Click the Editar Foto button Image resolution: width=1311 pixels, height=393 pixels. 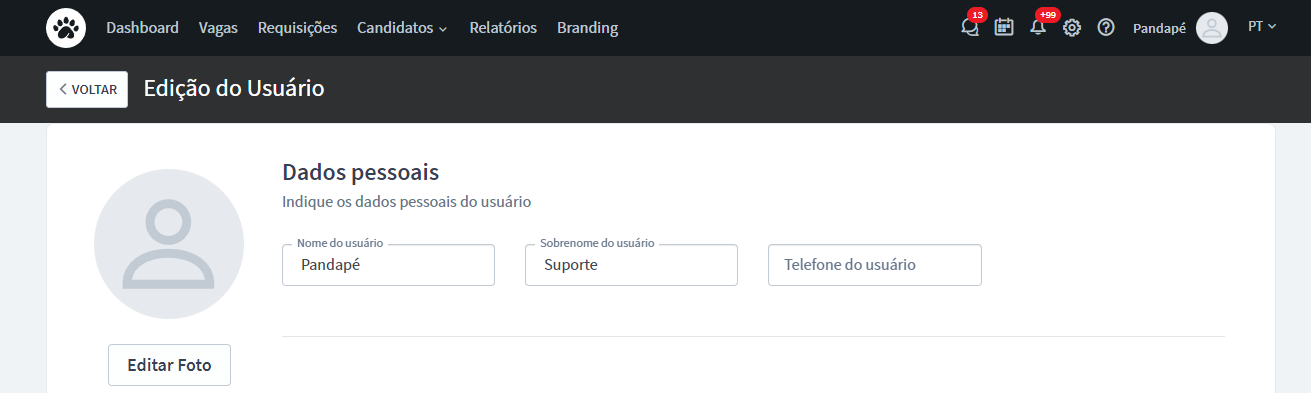(169, 365)
